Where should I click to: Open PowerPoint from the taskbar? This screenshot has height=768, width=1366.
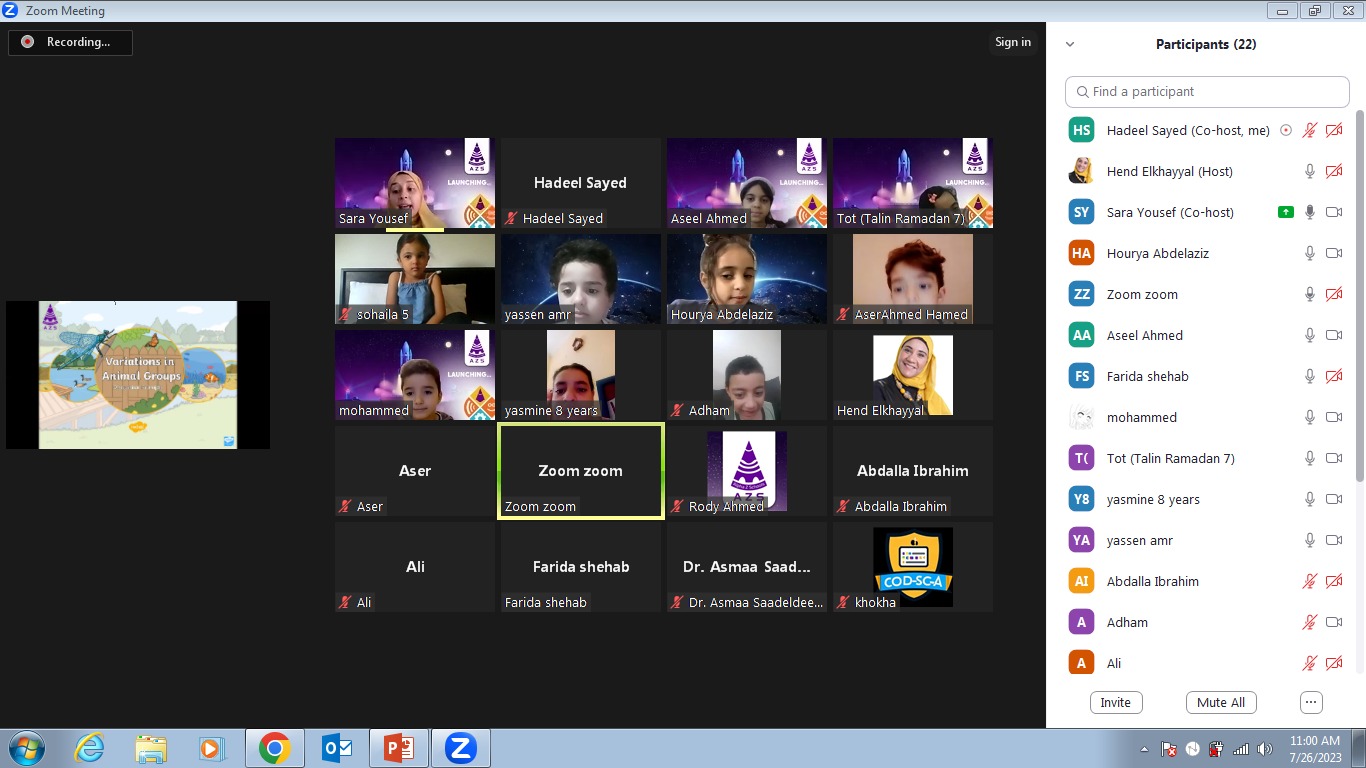399,748
